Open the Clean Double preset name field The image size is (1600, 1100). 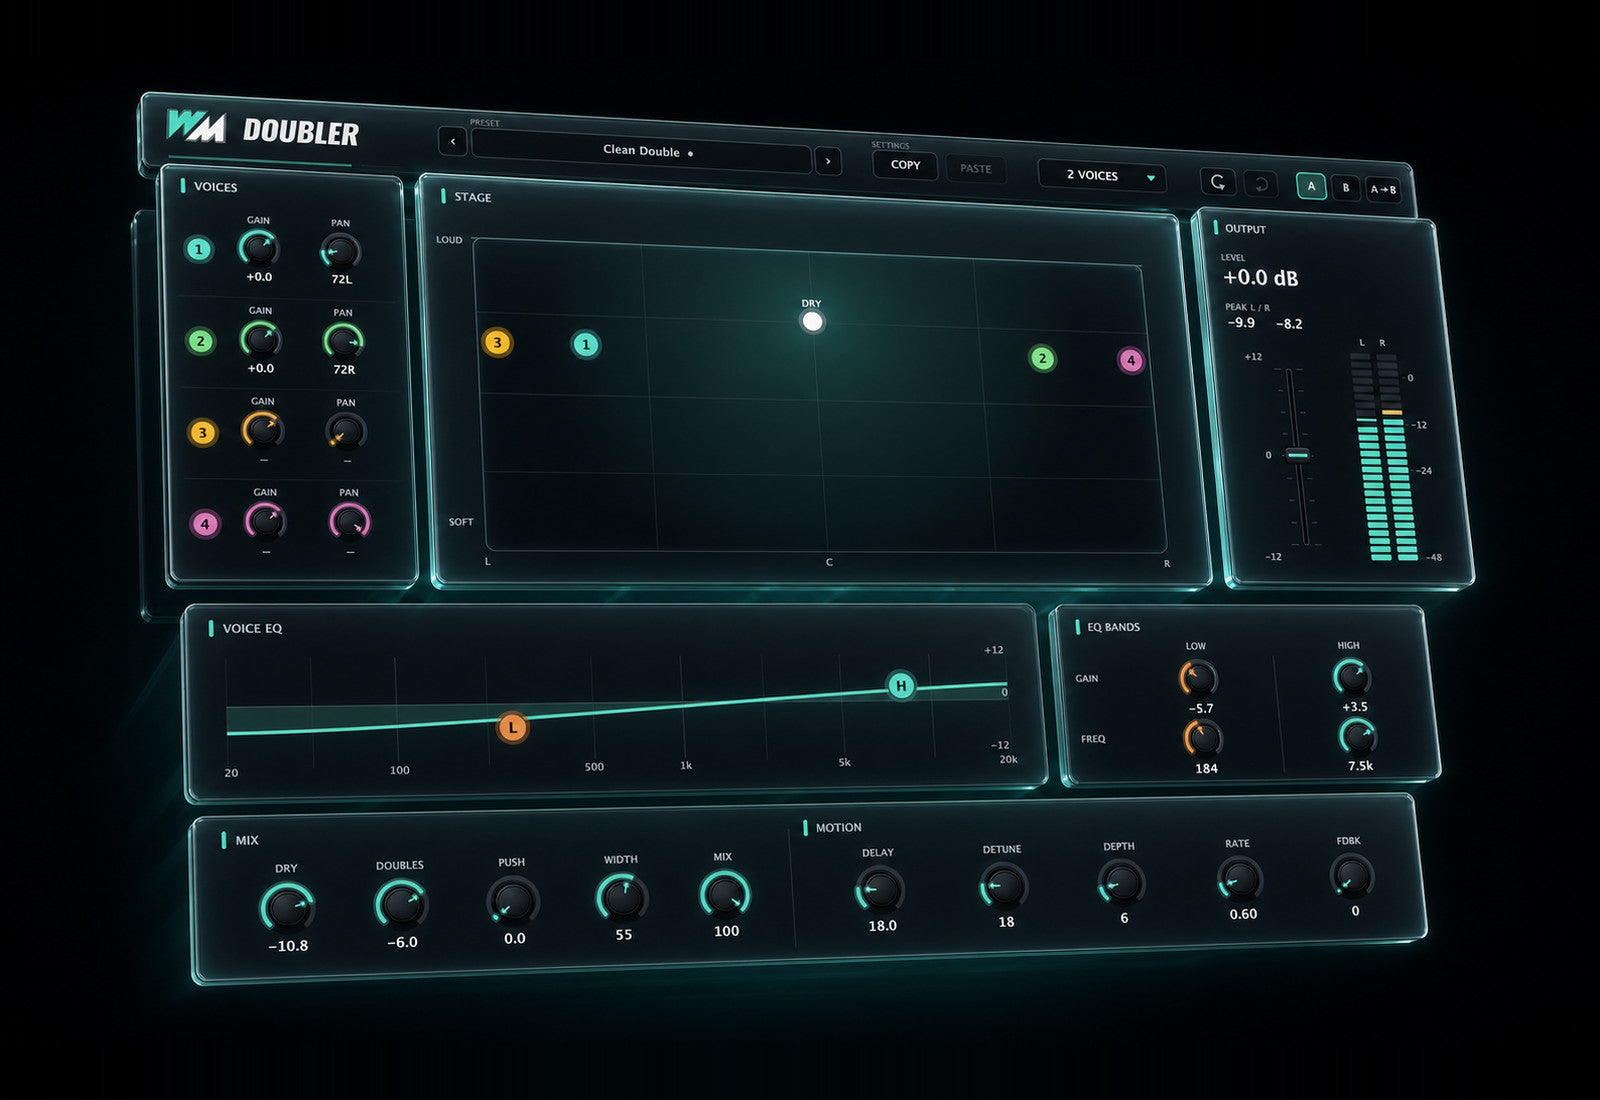(641, 151)
